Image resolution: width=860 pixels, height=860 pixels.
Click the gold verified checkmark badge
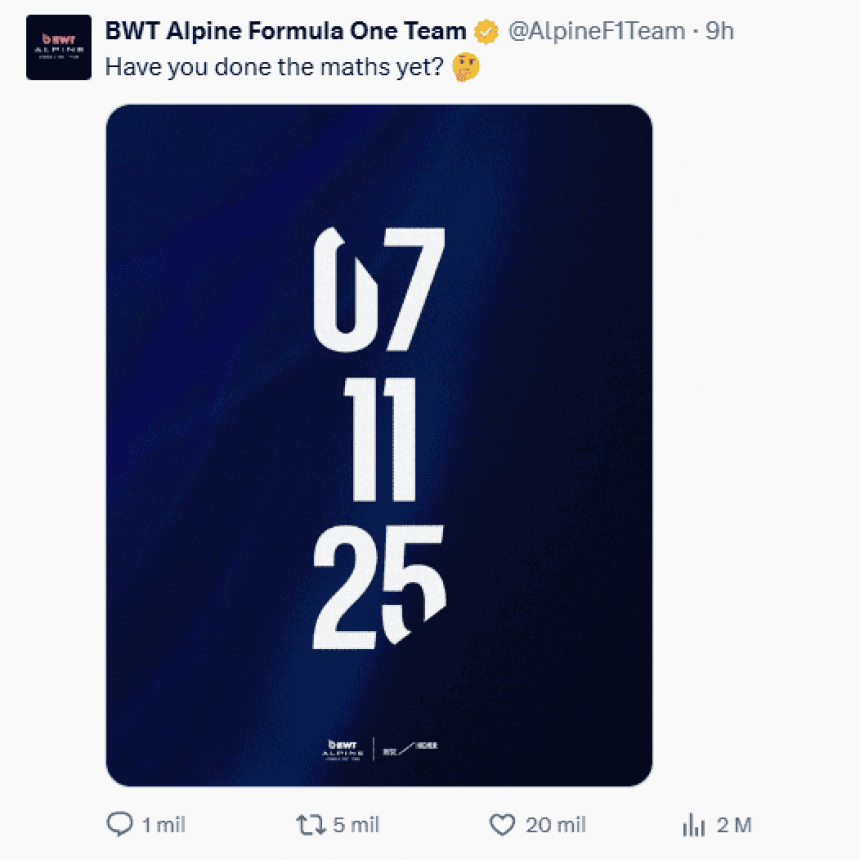485,31
